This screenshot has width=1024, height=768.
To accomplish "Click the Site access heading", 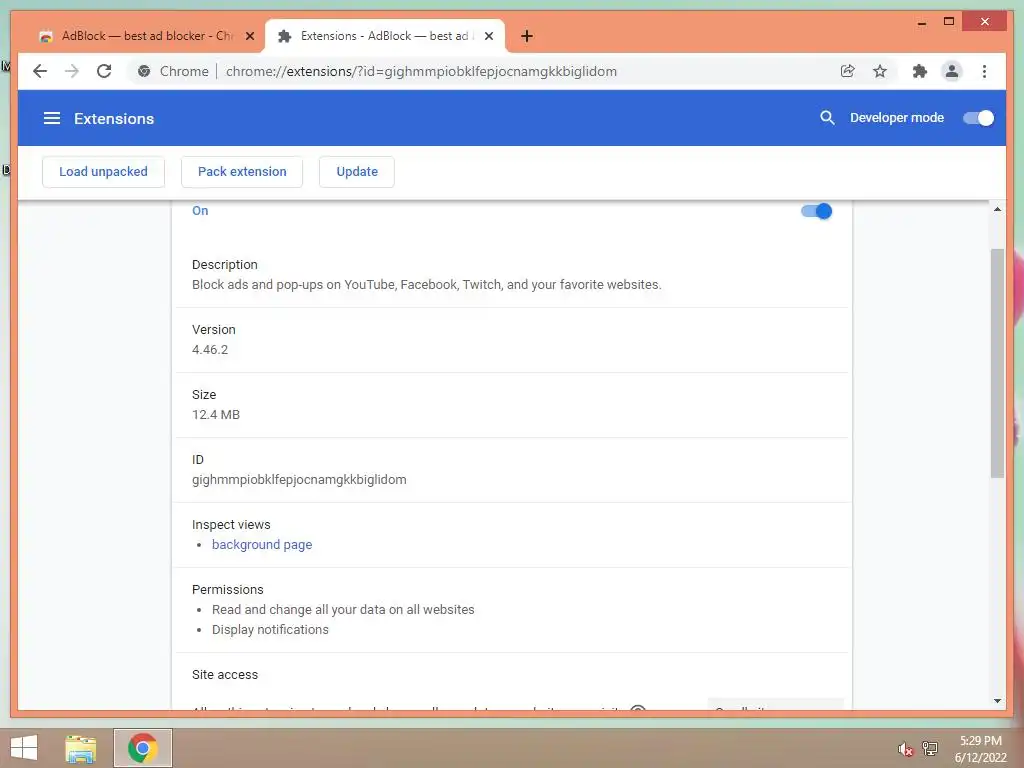I will pos(225,675).
